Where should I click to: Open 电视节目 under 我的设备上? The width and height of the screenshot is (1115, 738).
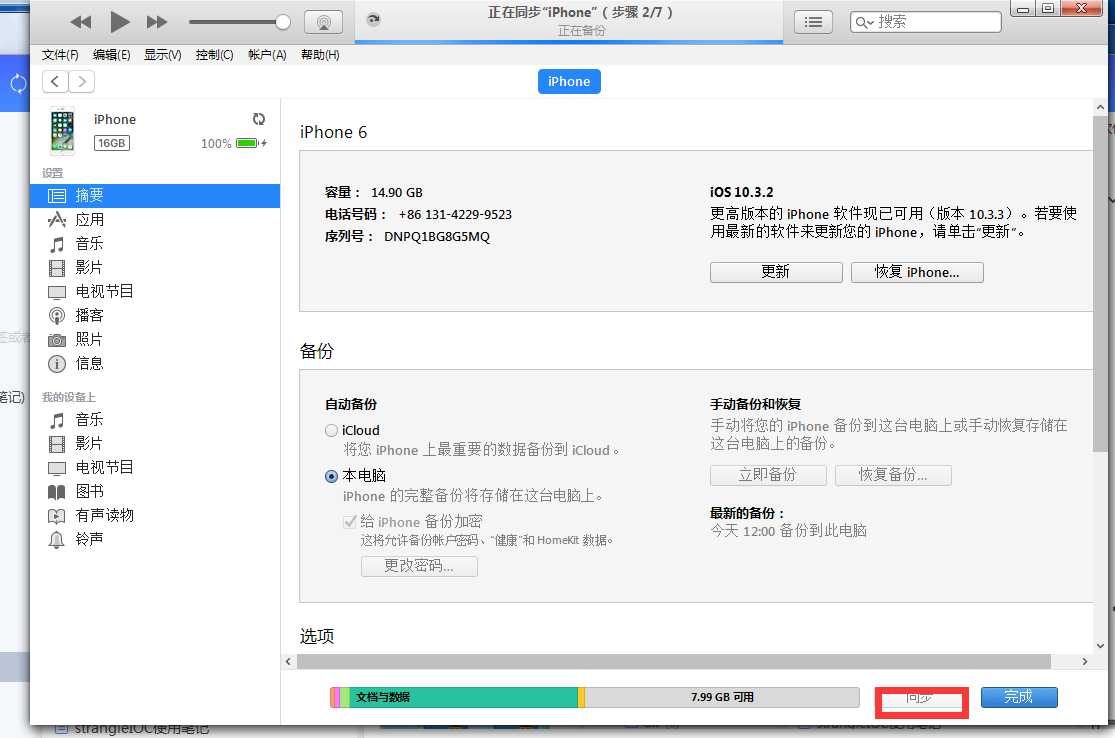pos(155,468)
